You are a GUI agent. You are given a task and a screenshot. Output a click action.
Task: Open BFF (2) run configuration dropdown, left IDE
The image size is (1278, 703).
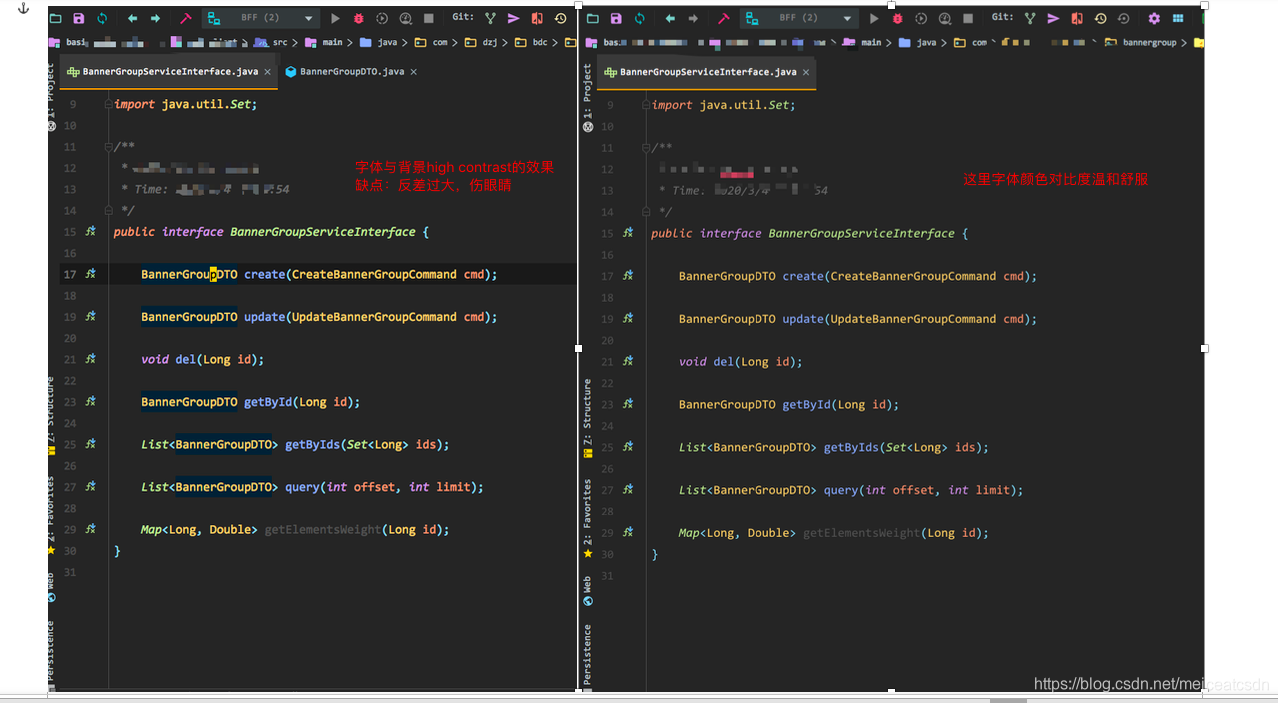(261, 18)
